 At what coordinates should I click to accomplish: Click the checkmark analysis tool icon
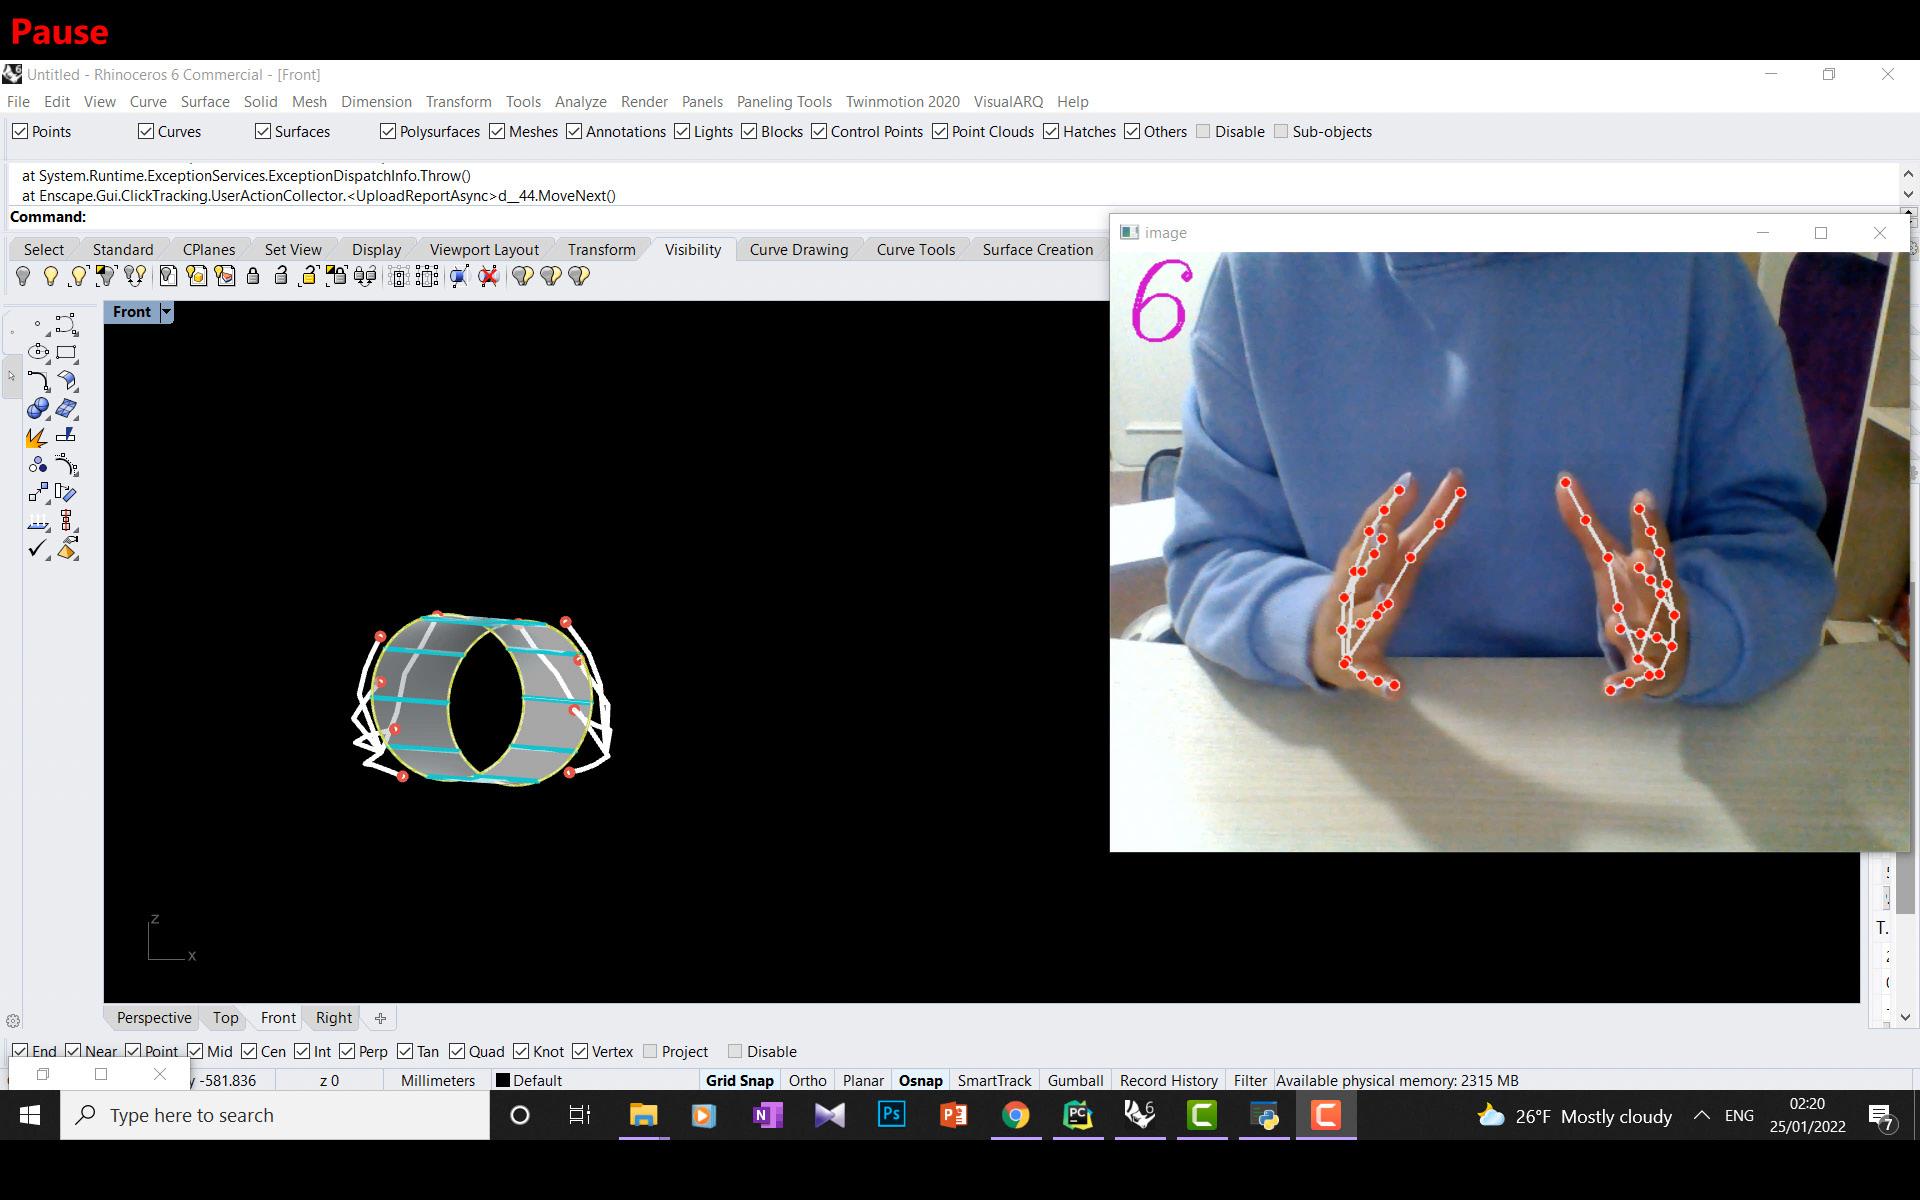click(38, 549)
